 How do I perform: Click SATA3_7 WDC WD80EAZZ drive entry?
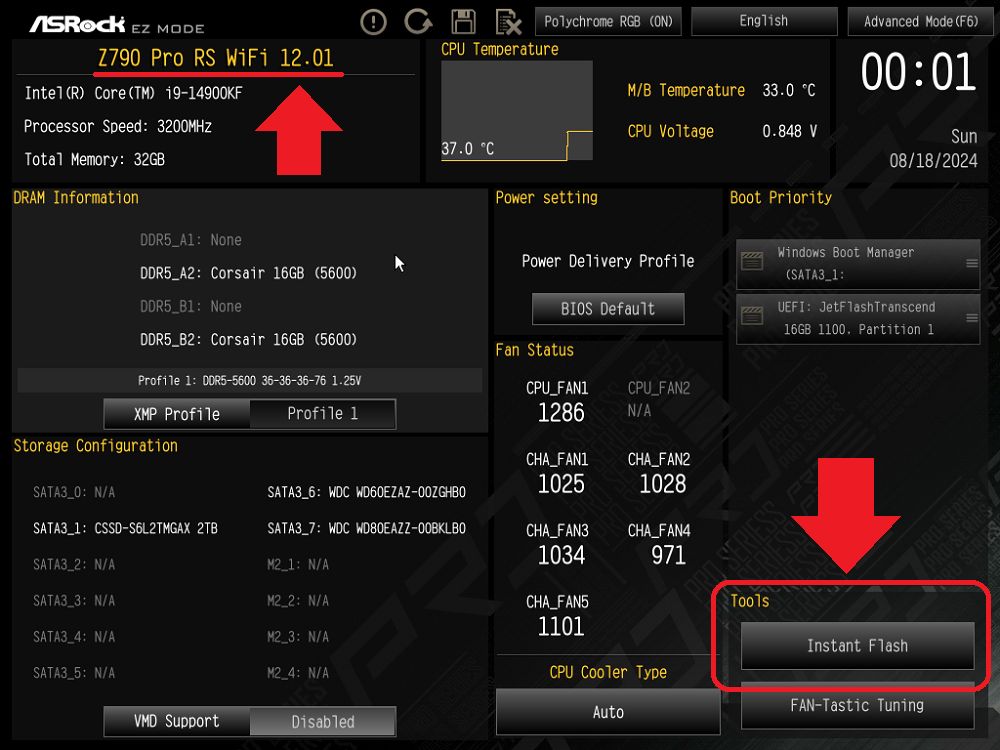coord(366,529)
